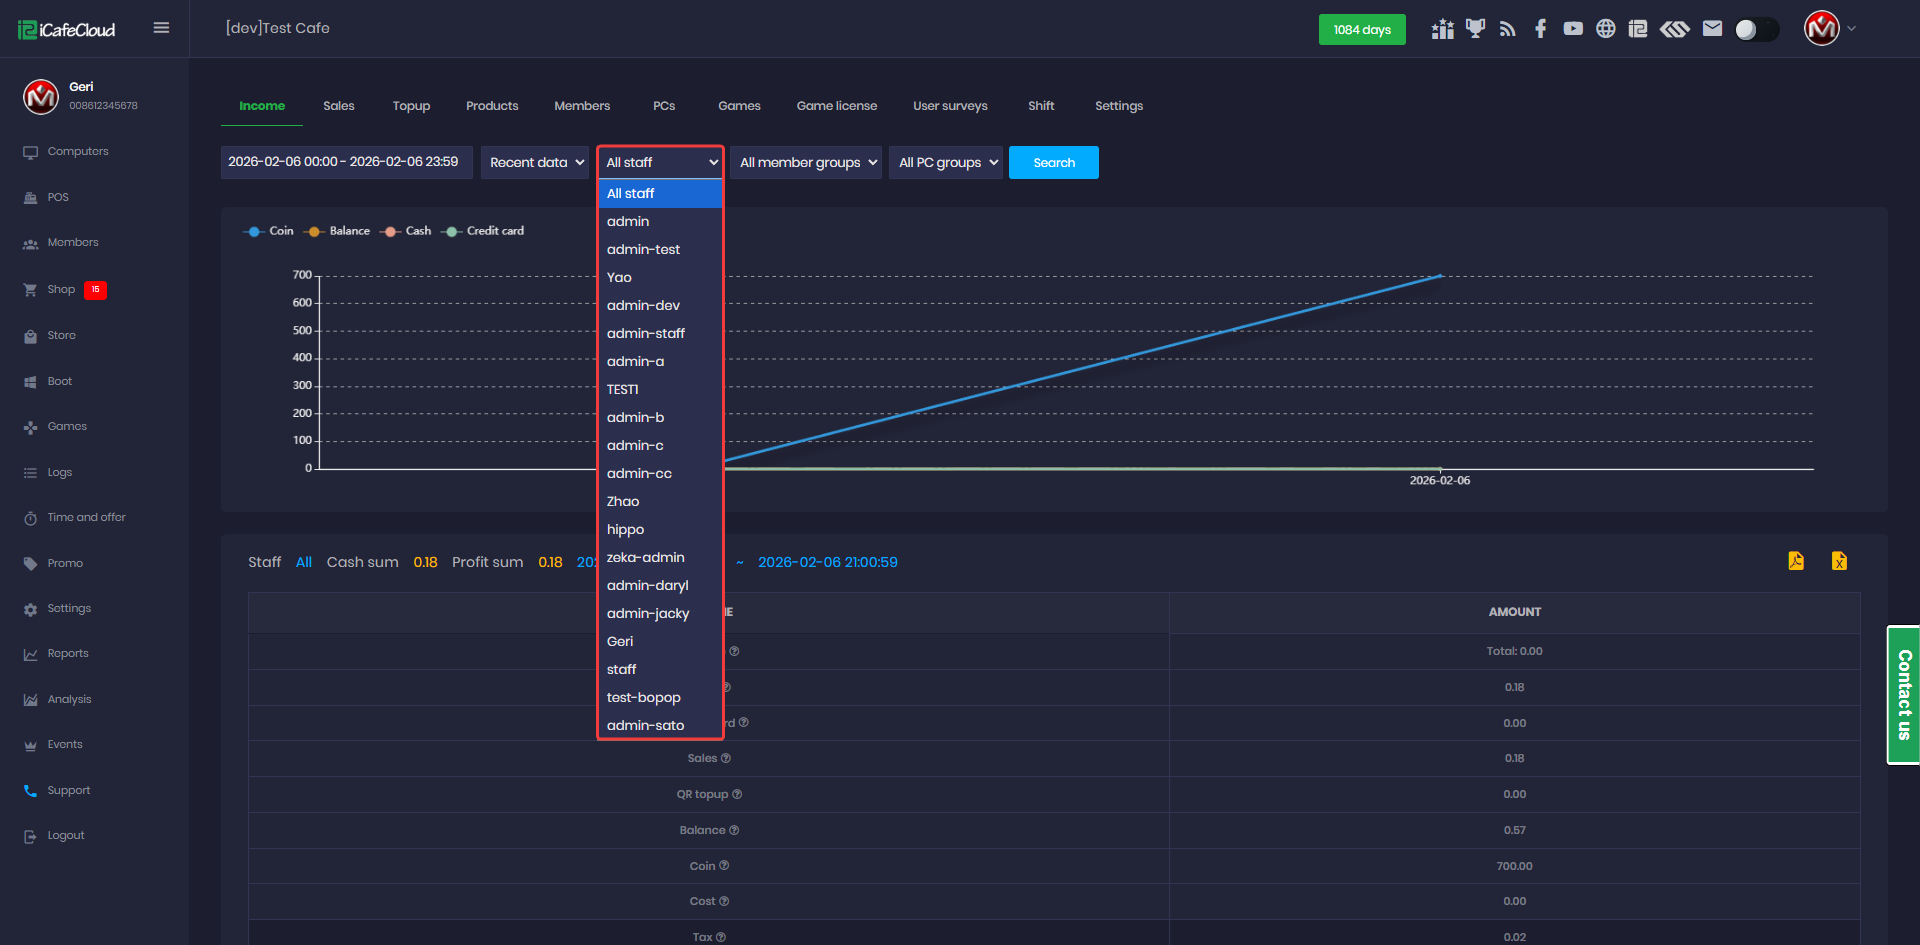This screenshot has height=945, width=1920.
Task: Open the All member groups dropdown
Action: click(808, 163)
